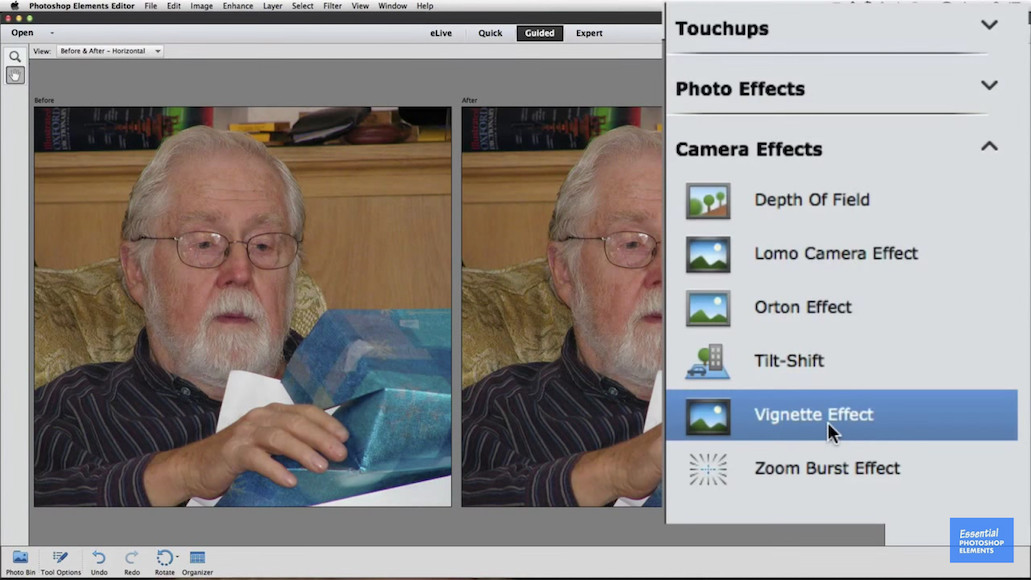This screenshot has height=580, width=1031.
Task: Open the Photo Bin
Action: [20, 563]
